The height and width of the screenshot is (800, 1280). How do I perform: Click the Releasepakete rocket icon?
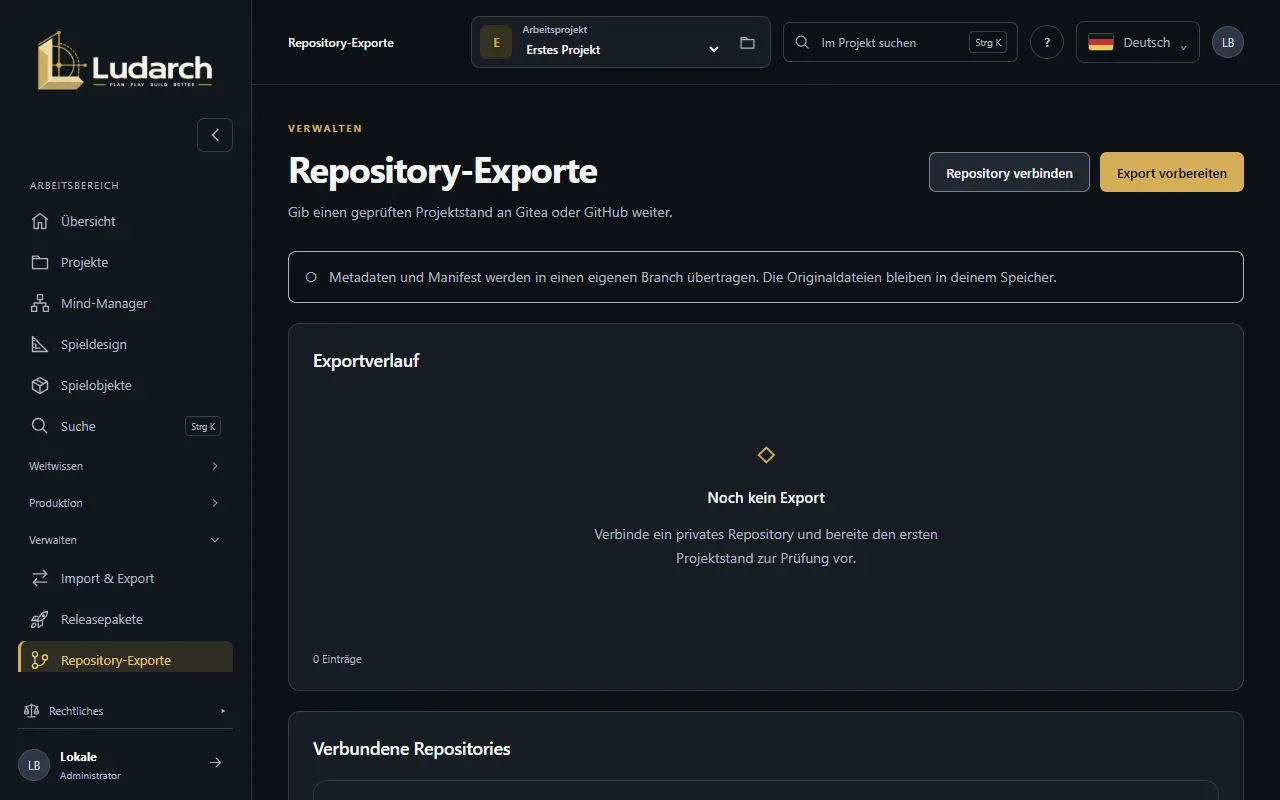click(40, 619)
